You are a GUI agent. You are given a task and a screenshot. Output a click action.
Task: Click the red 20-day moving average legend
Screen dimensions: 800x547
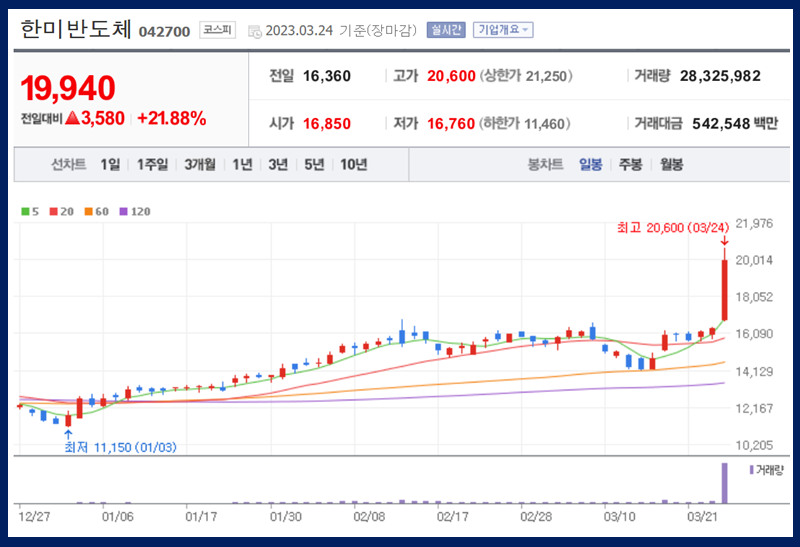[x=61, y=211]
